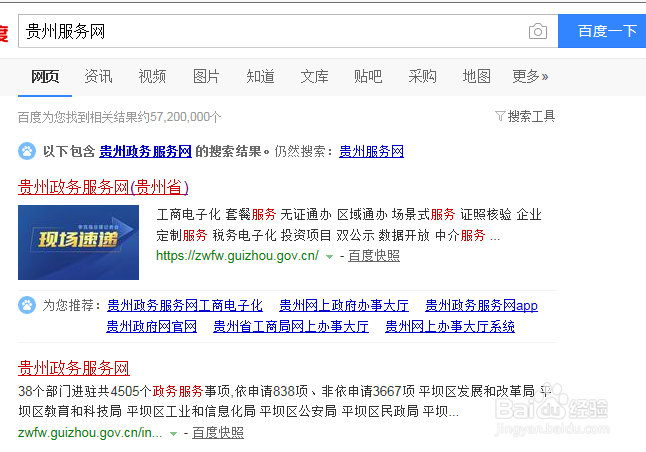Switch to the 资讯 tab
The height and width of the screenshot is (452, 646).
pos(98,77)
